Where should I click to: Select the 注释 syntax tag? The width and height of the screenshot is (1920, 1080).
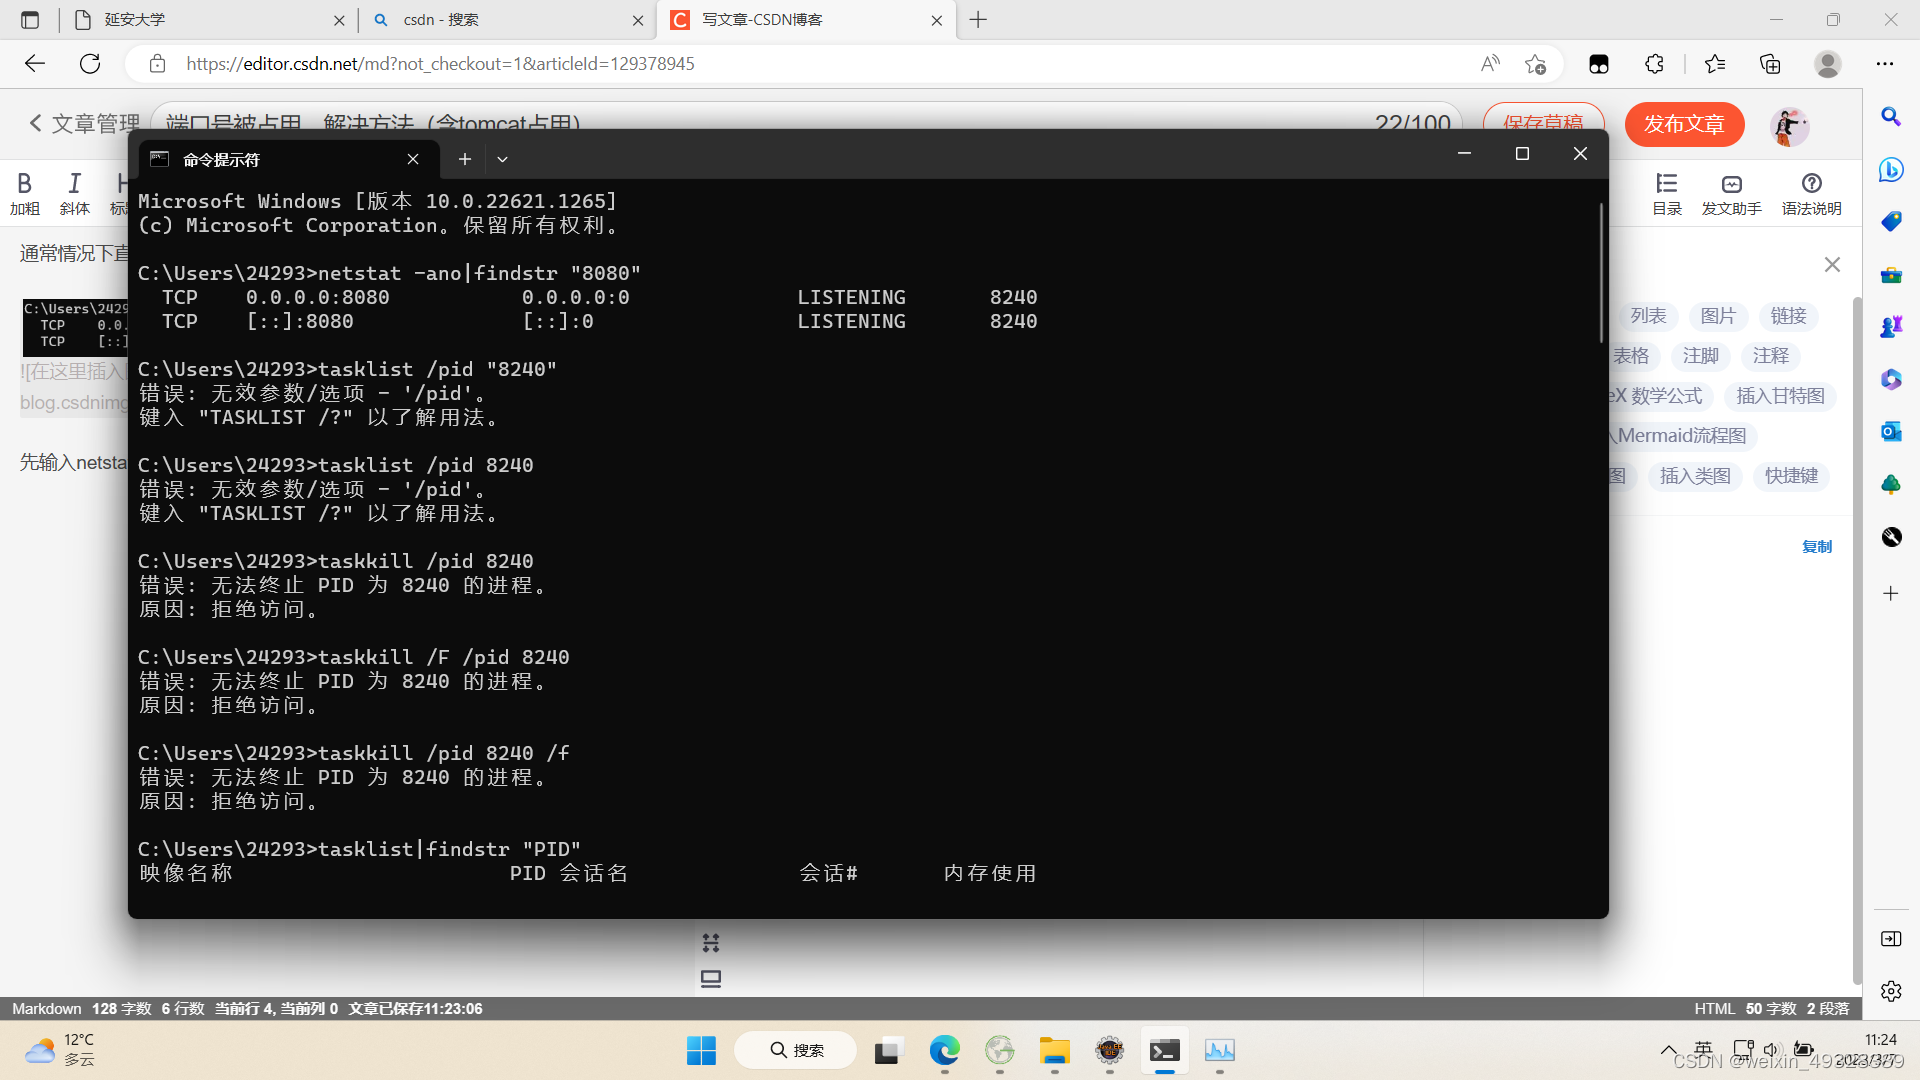point(1770,356)
